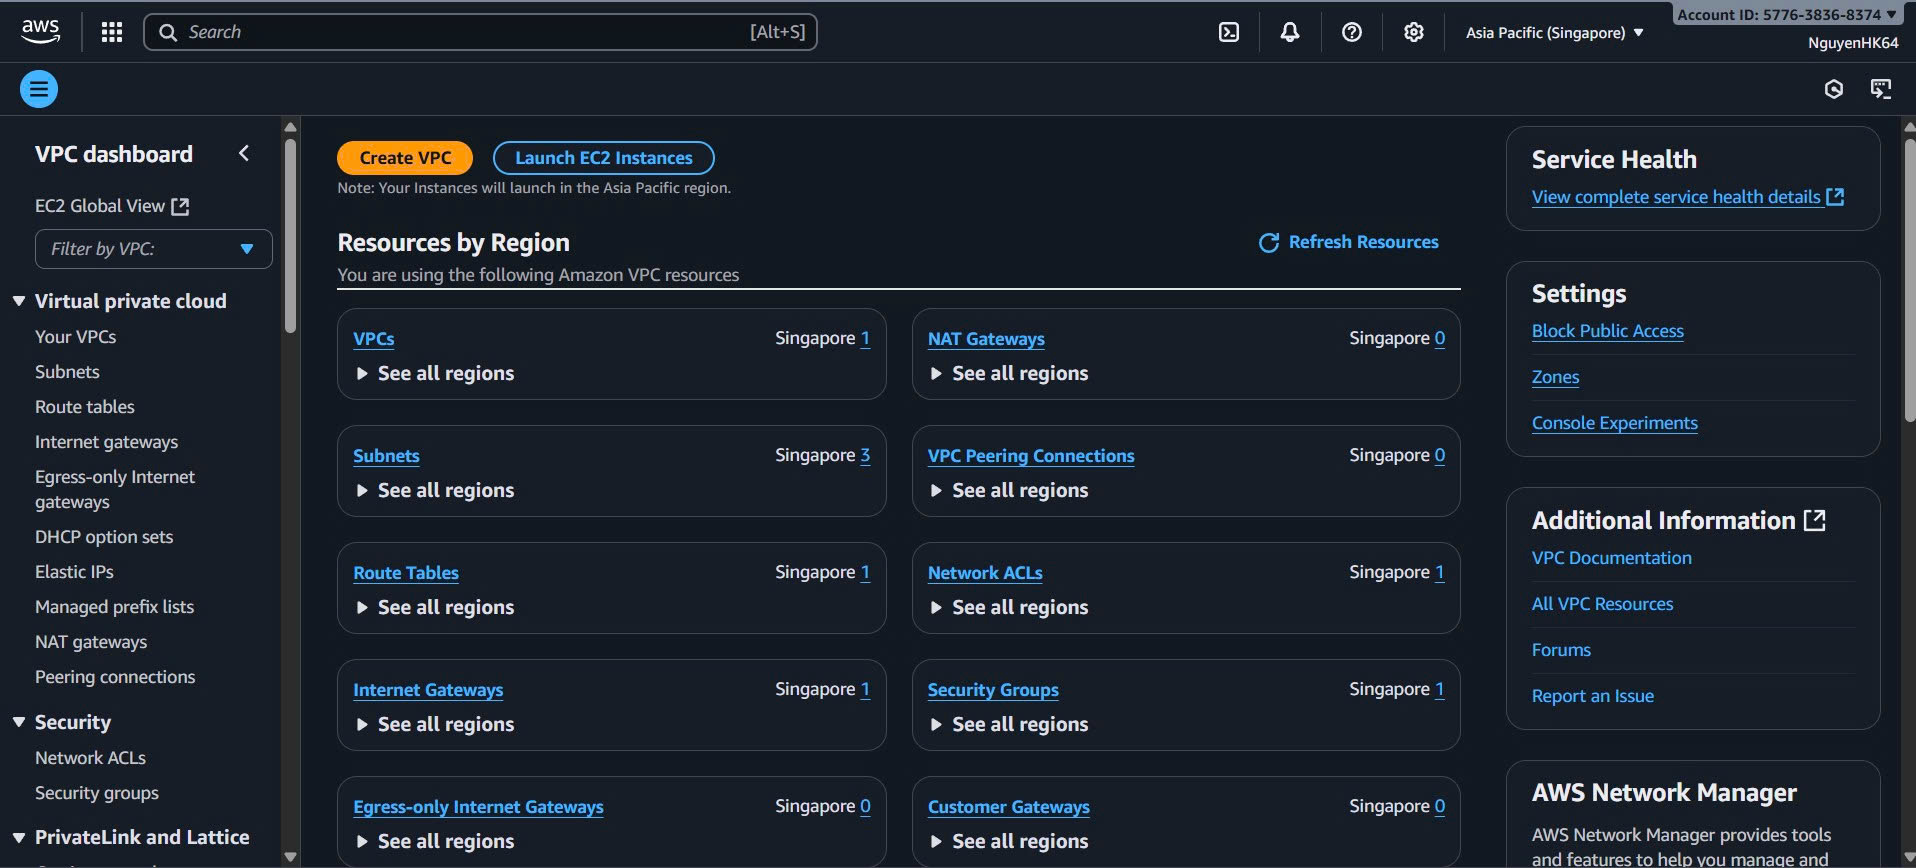Click the Launch EC2 Instances button
This screenshot has height=868, width=1916.
pos(604,158)
